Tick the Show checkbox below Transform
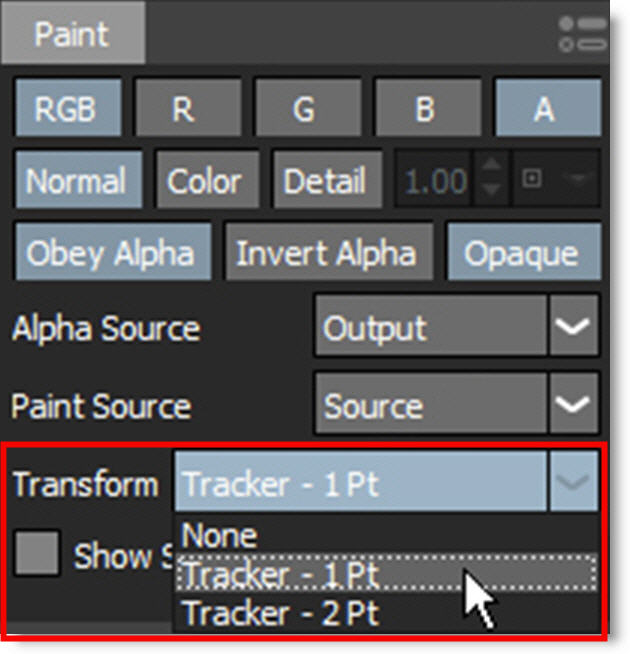 (x=36, y=553)
